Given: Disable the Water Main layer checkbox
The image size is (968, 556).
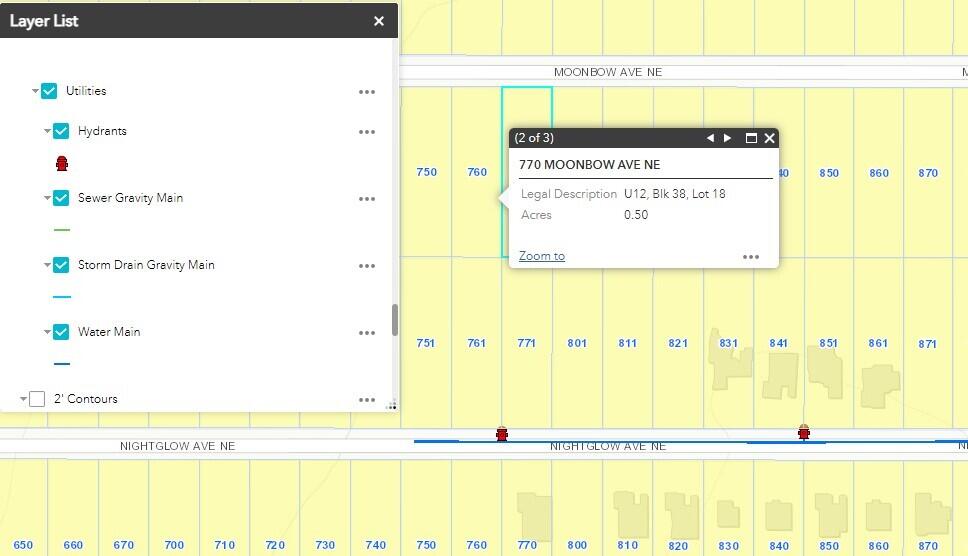Looking at the screenshot, I should pos(61,332).
